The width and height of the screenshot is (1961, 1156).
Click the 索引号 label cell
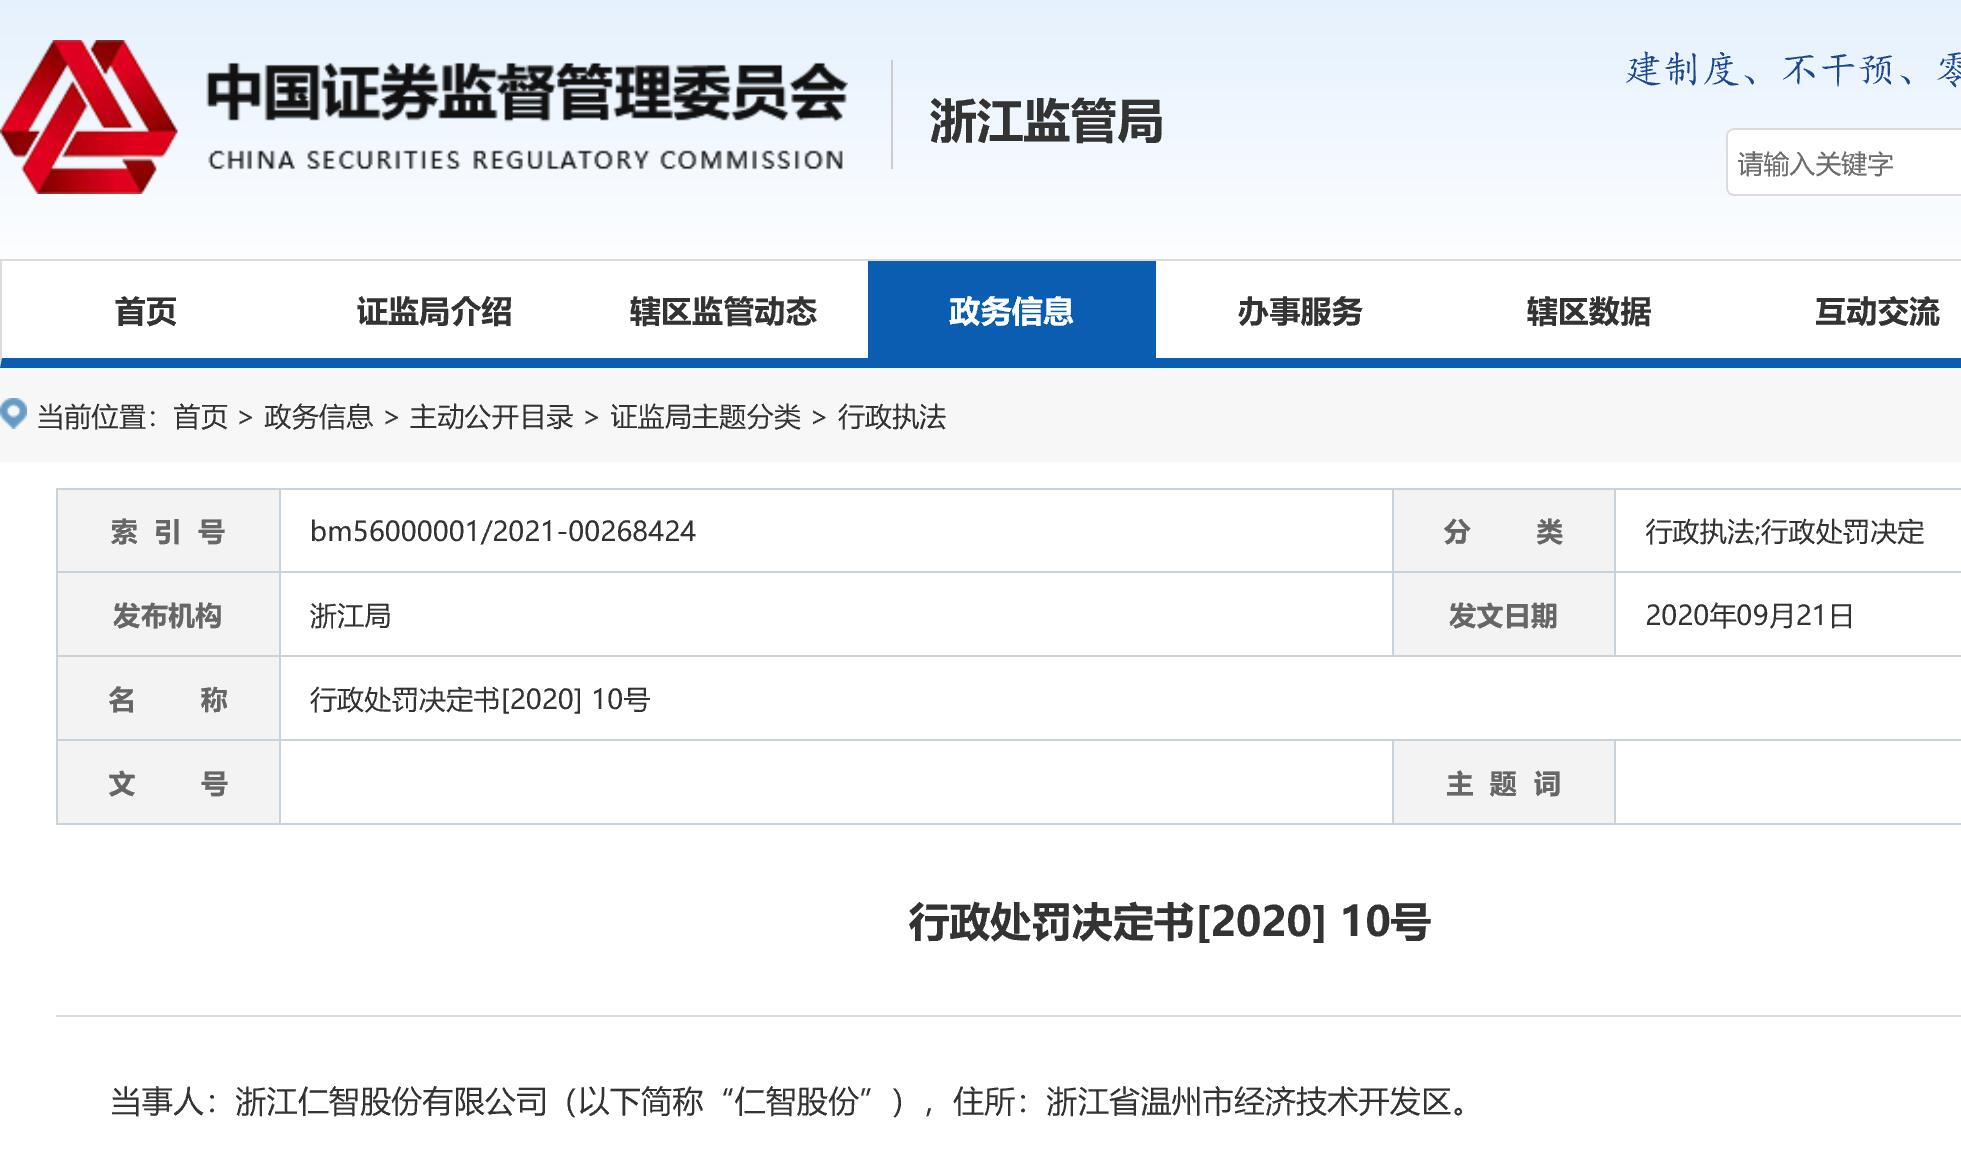tap(168, 531)
